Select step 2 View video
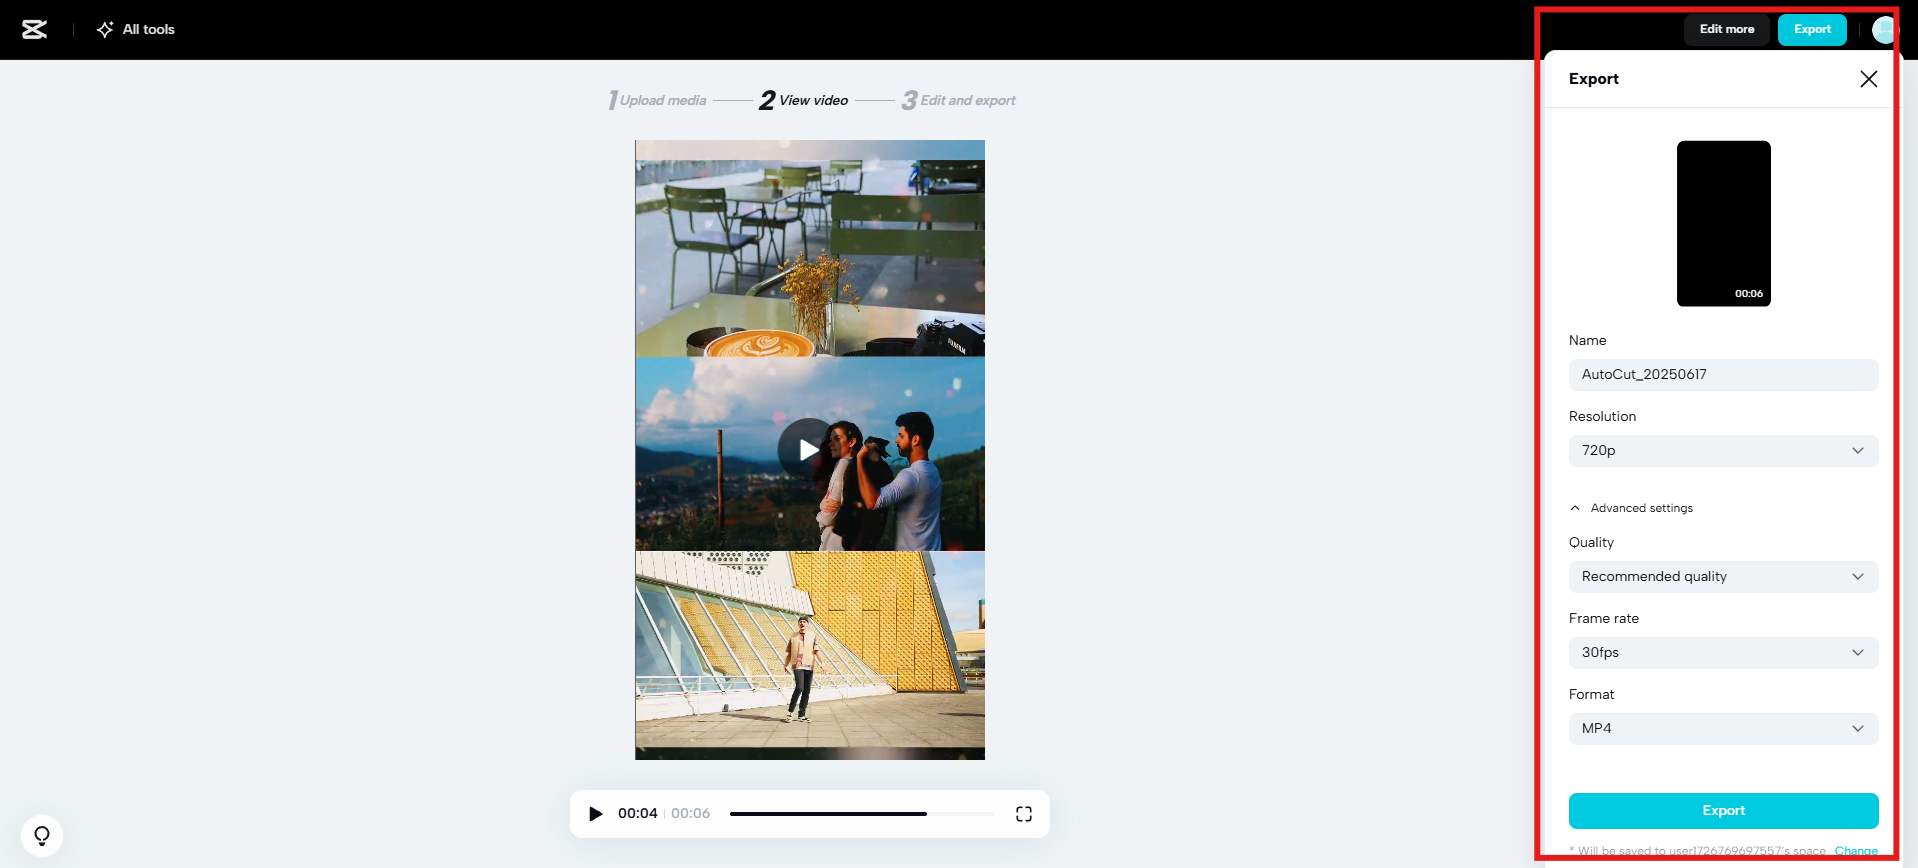1918x868 pixels. [x=804, y=100]
